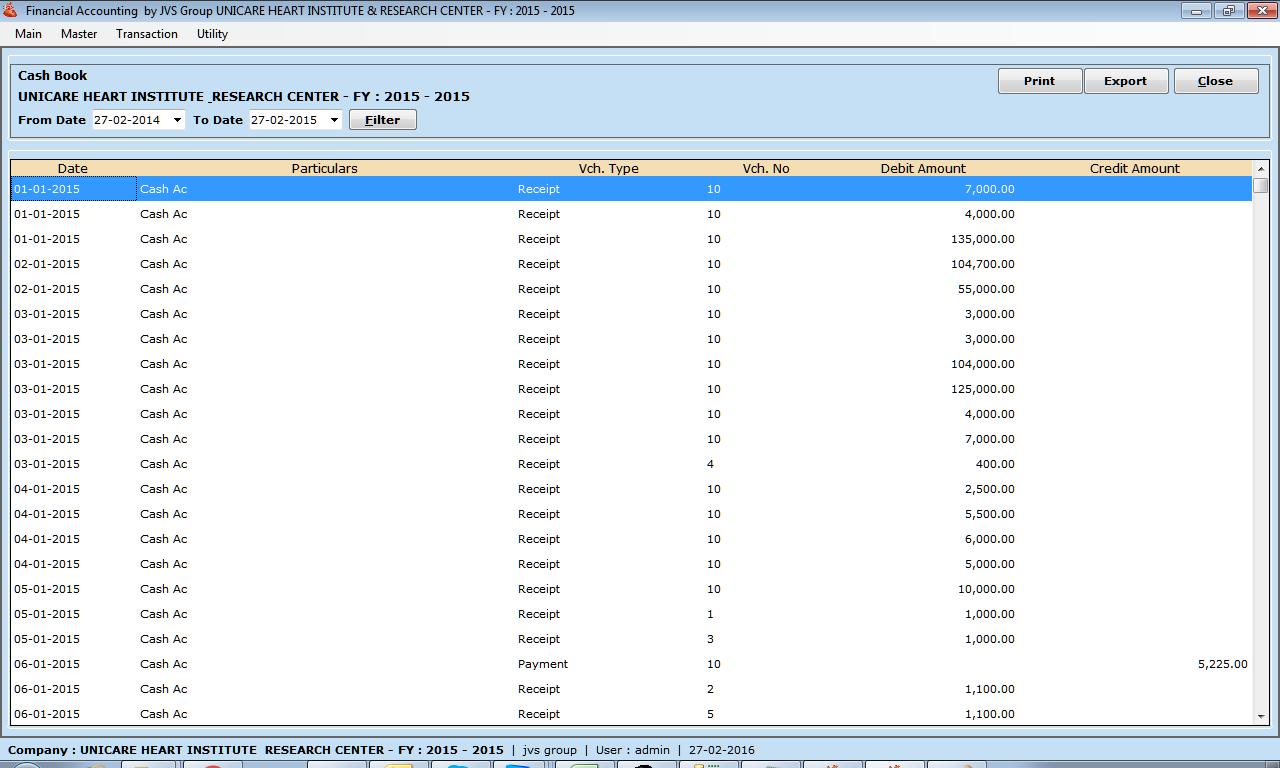This screenshot has height=768, width=1280.
Task: Click the From Date input field
Action: click(x=130, y=120)
